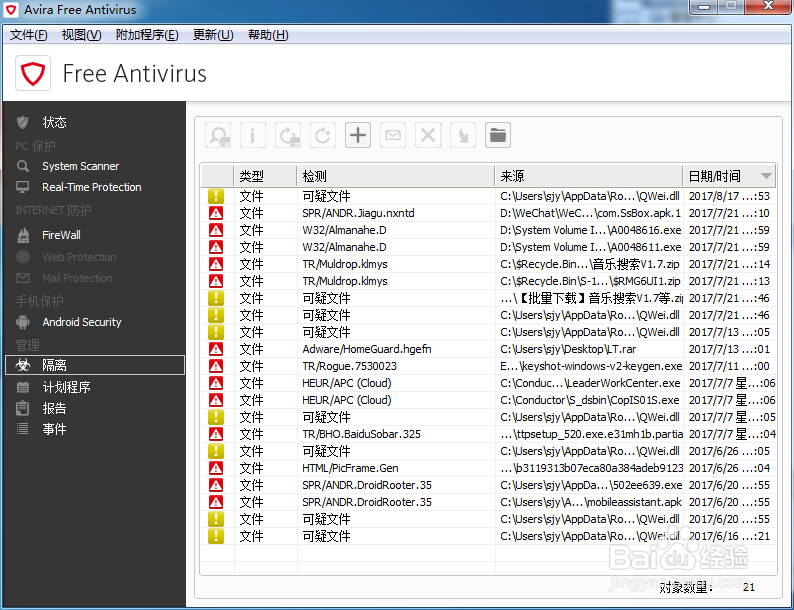Click the export toolbar icon beside delete

(463, 135)
